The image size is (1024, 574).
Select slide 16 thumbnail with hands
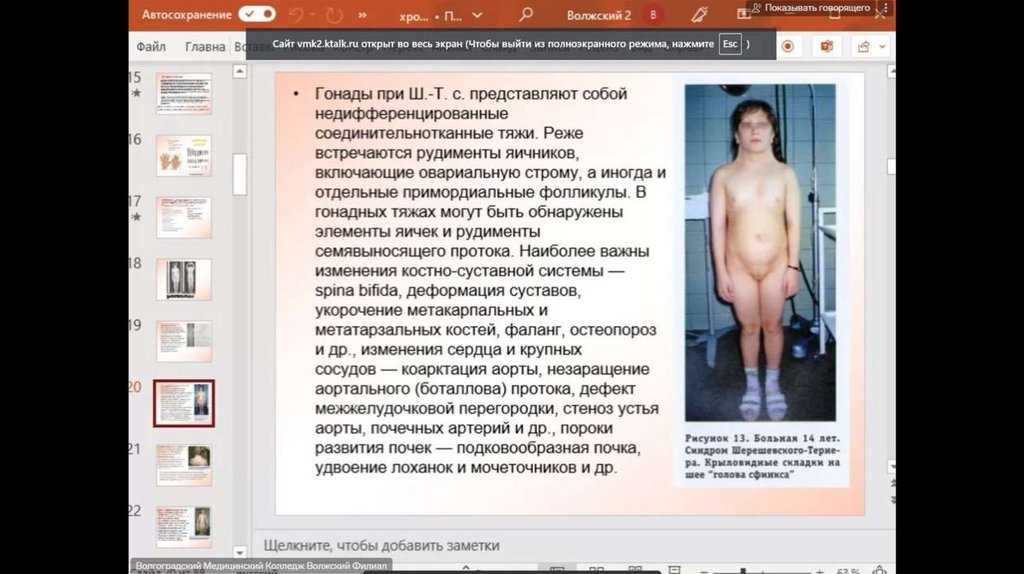[184, 155]
